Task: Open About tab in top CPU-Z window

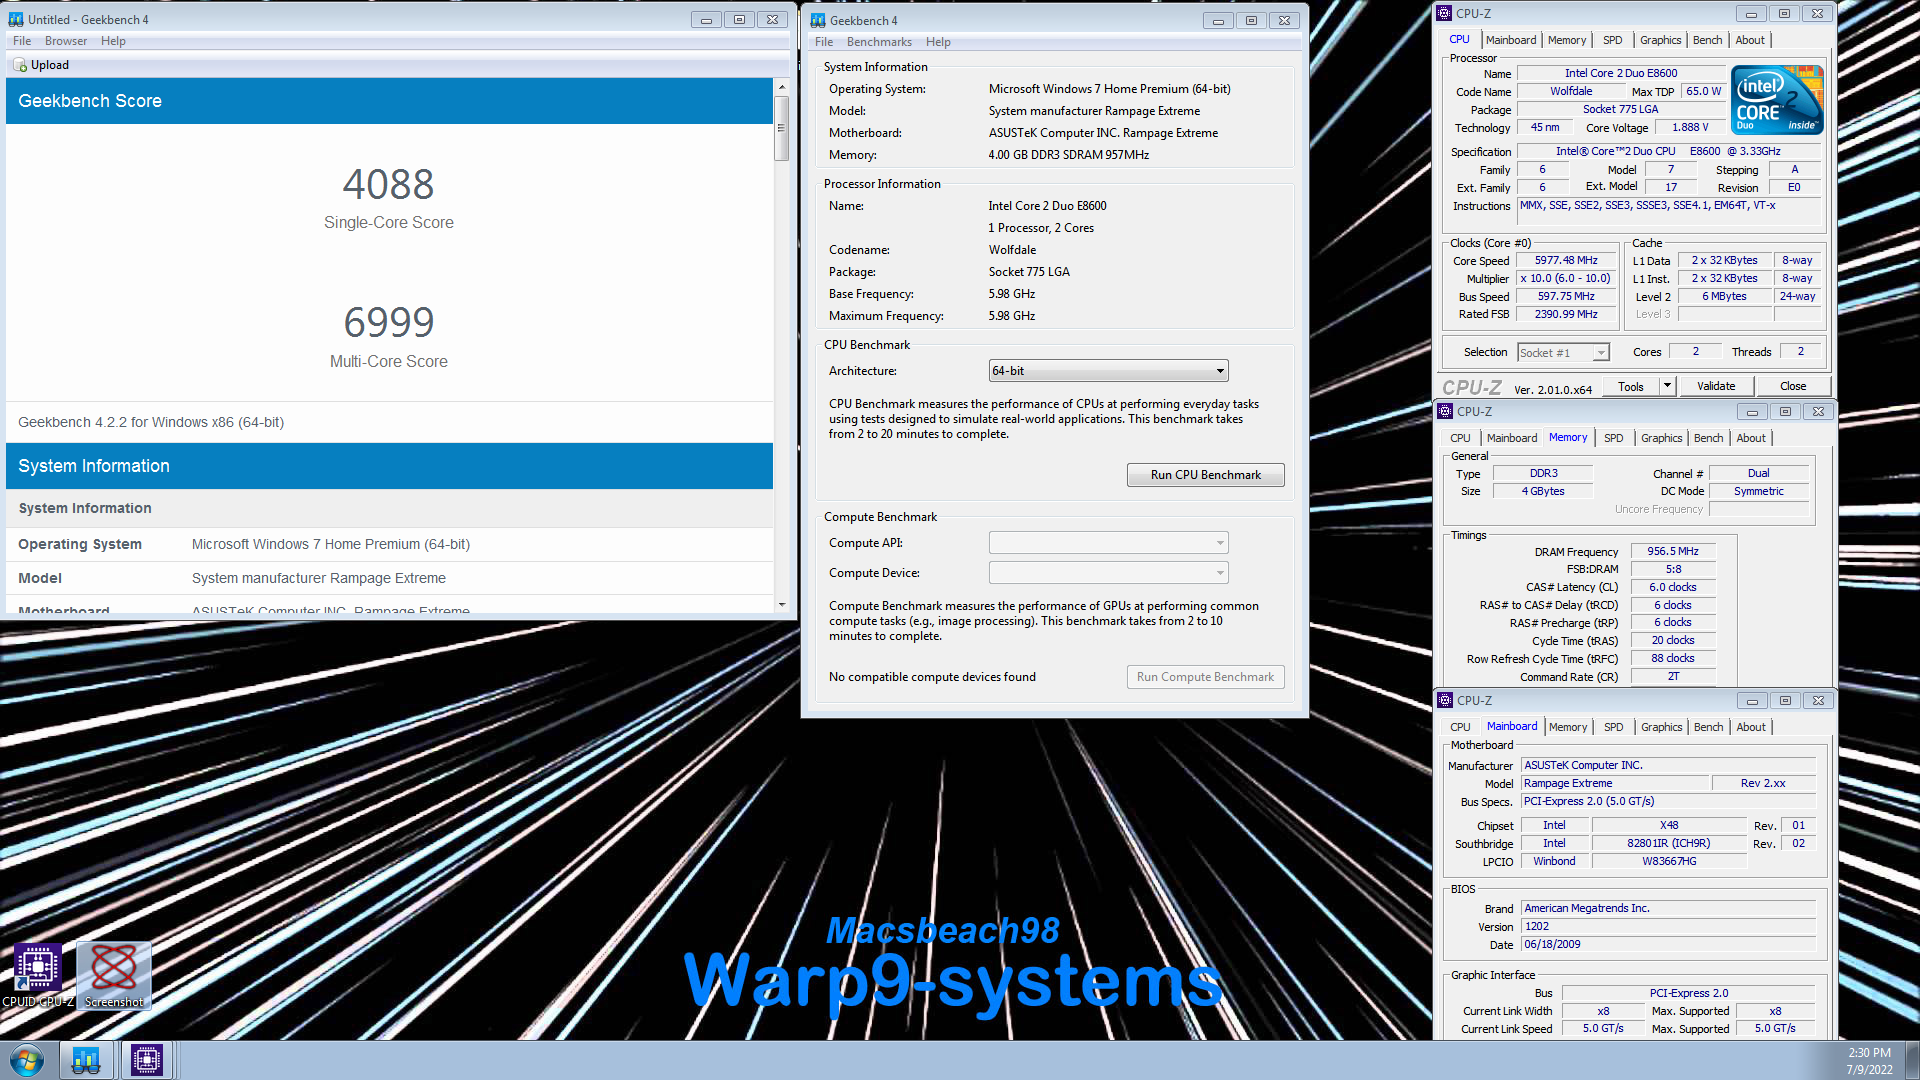Action: 1750,40
